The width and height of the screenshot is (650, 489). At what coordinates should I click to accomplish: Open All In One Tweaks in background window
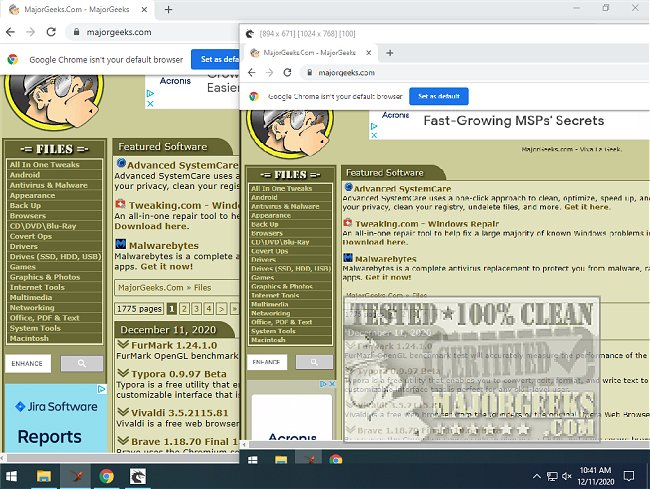click(x=54, y=165)
